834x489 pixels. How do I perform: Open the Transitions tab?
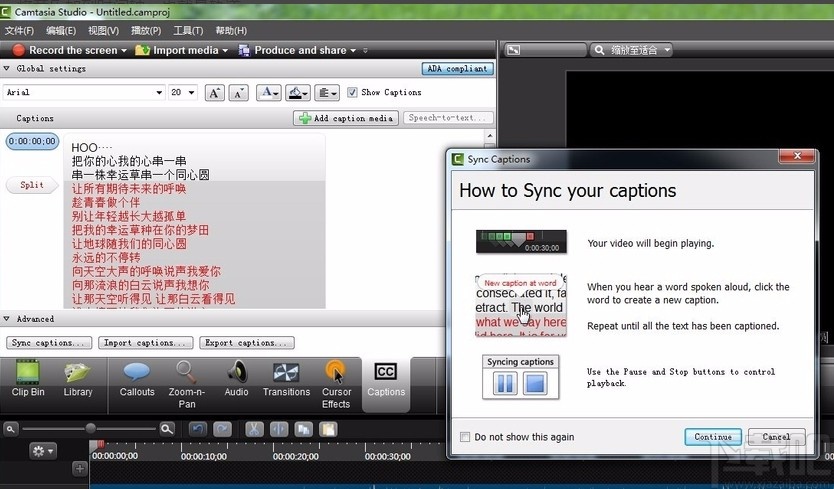(x=286, y=379)
